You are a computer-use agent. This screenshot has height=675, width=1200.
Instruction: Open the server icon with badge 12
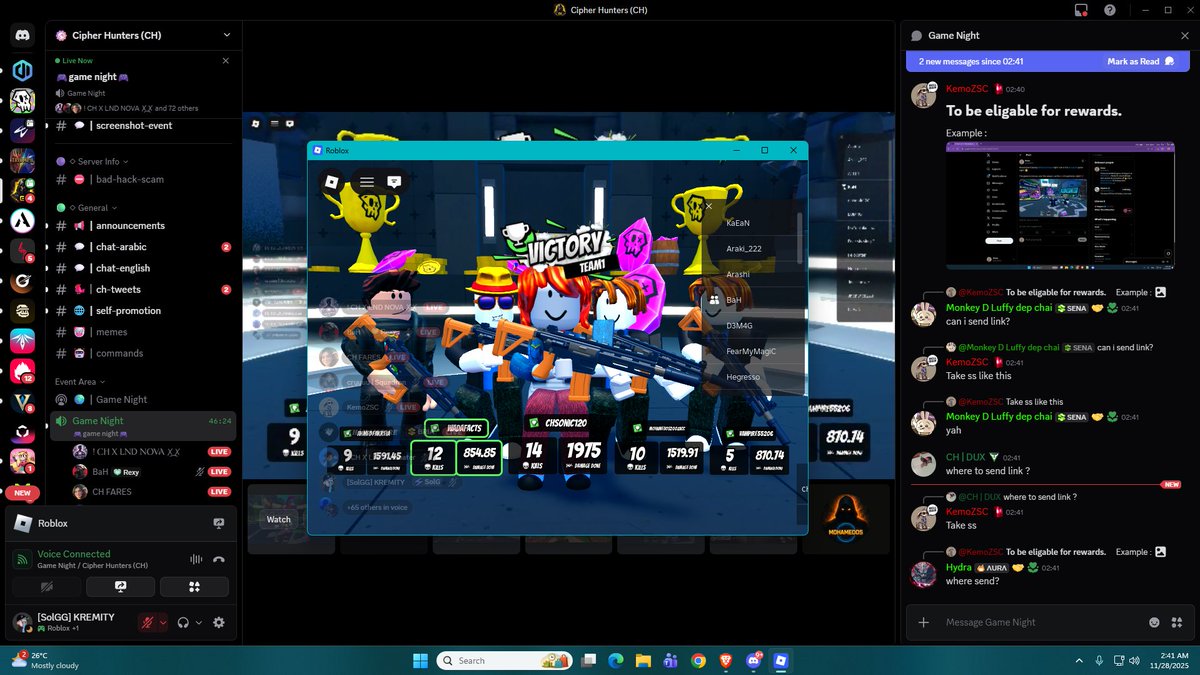pyautogui.click(x=22, y=372)
